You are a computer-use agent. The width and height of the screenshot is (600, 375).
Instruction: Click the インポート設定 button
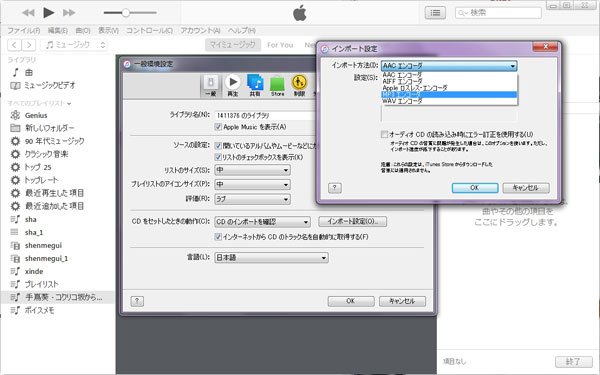coord(352,222)
